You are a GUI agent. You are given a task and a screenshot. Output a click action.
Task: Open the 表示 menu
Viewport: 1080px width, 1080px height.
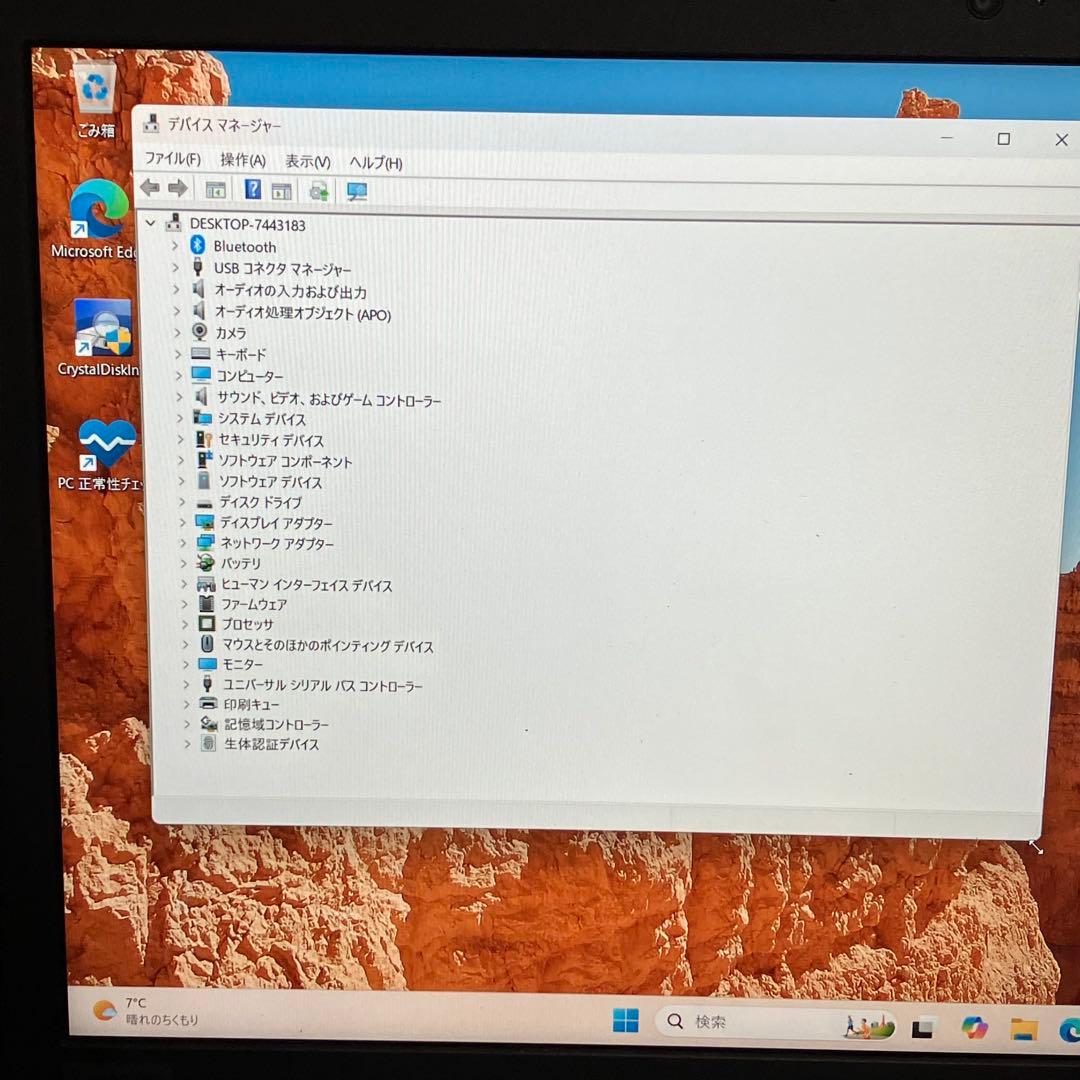306,161
